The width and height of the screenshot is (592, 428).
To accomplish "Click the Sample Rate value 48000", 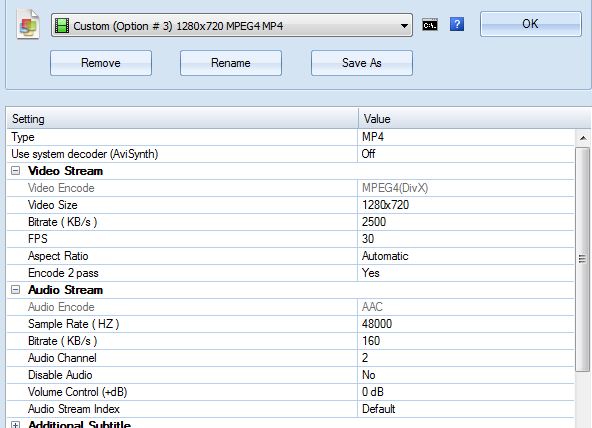I will 377,324.
